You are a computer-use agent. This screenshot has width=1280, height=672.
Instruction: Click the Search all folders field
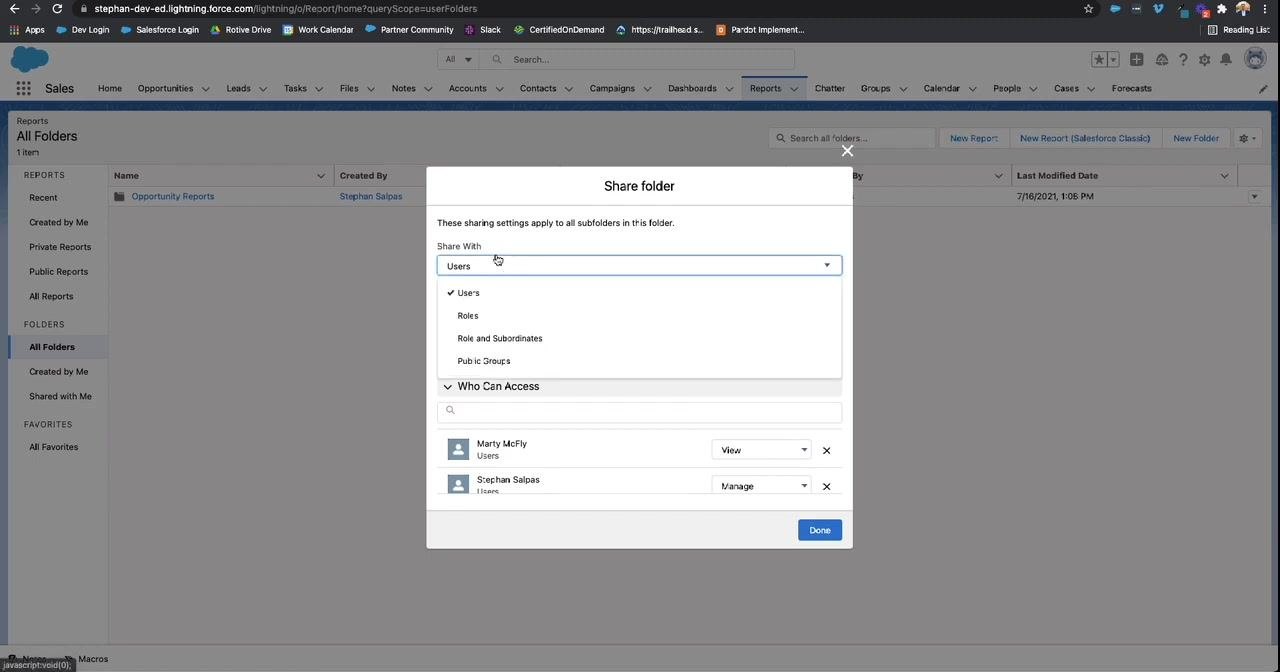852,138
